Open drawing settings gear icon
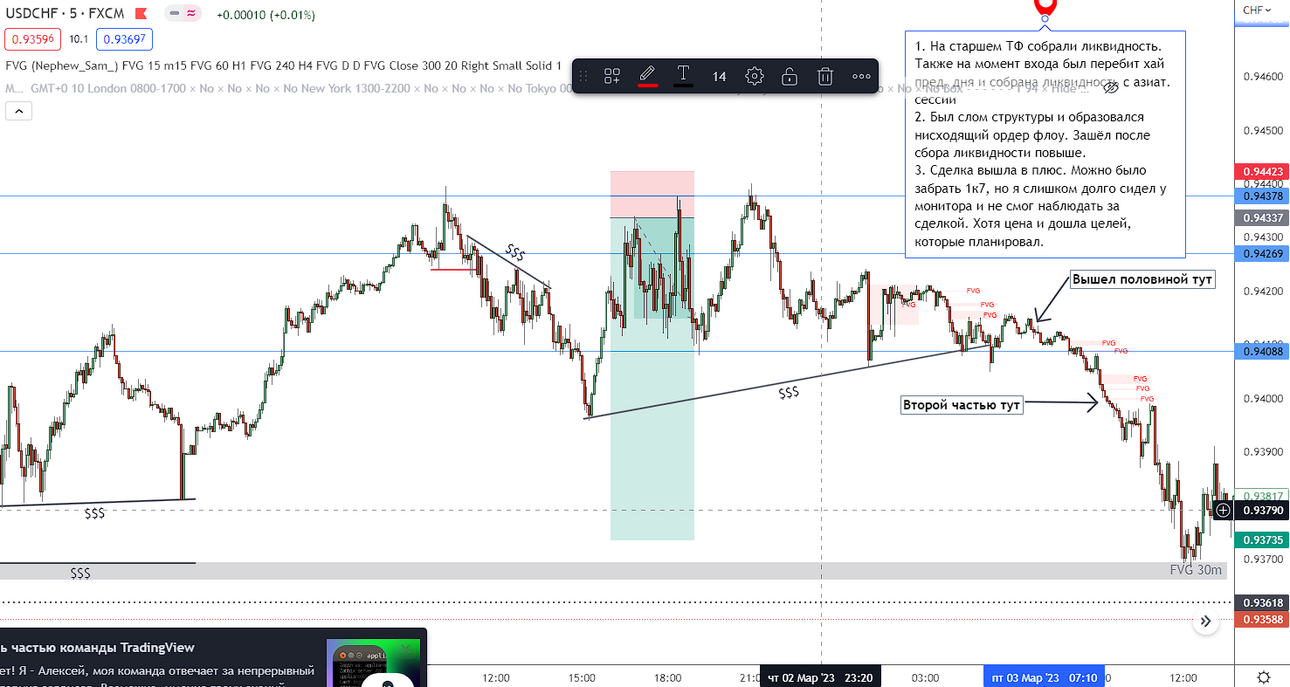The height and width of the screenshot is (687, 1290). 755,76
